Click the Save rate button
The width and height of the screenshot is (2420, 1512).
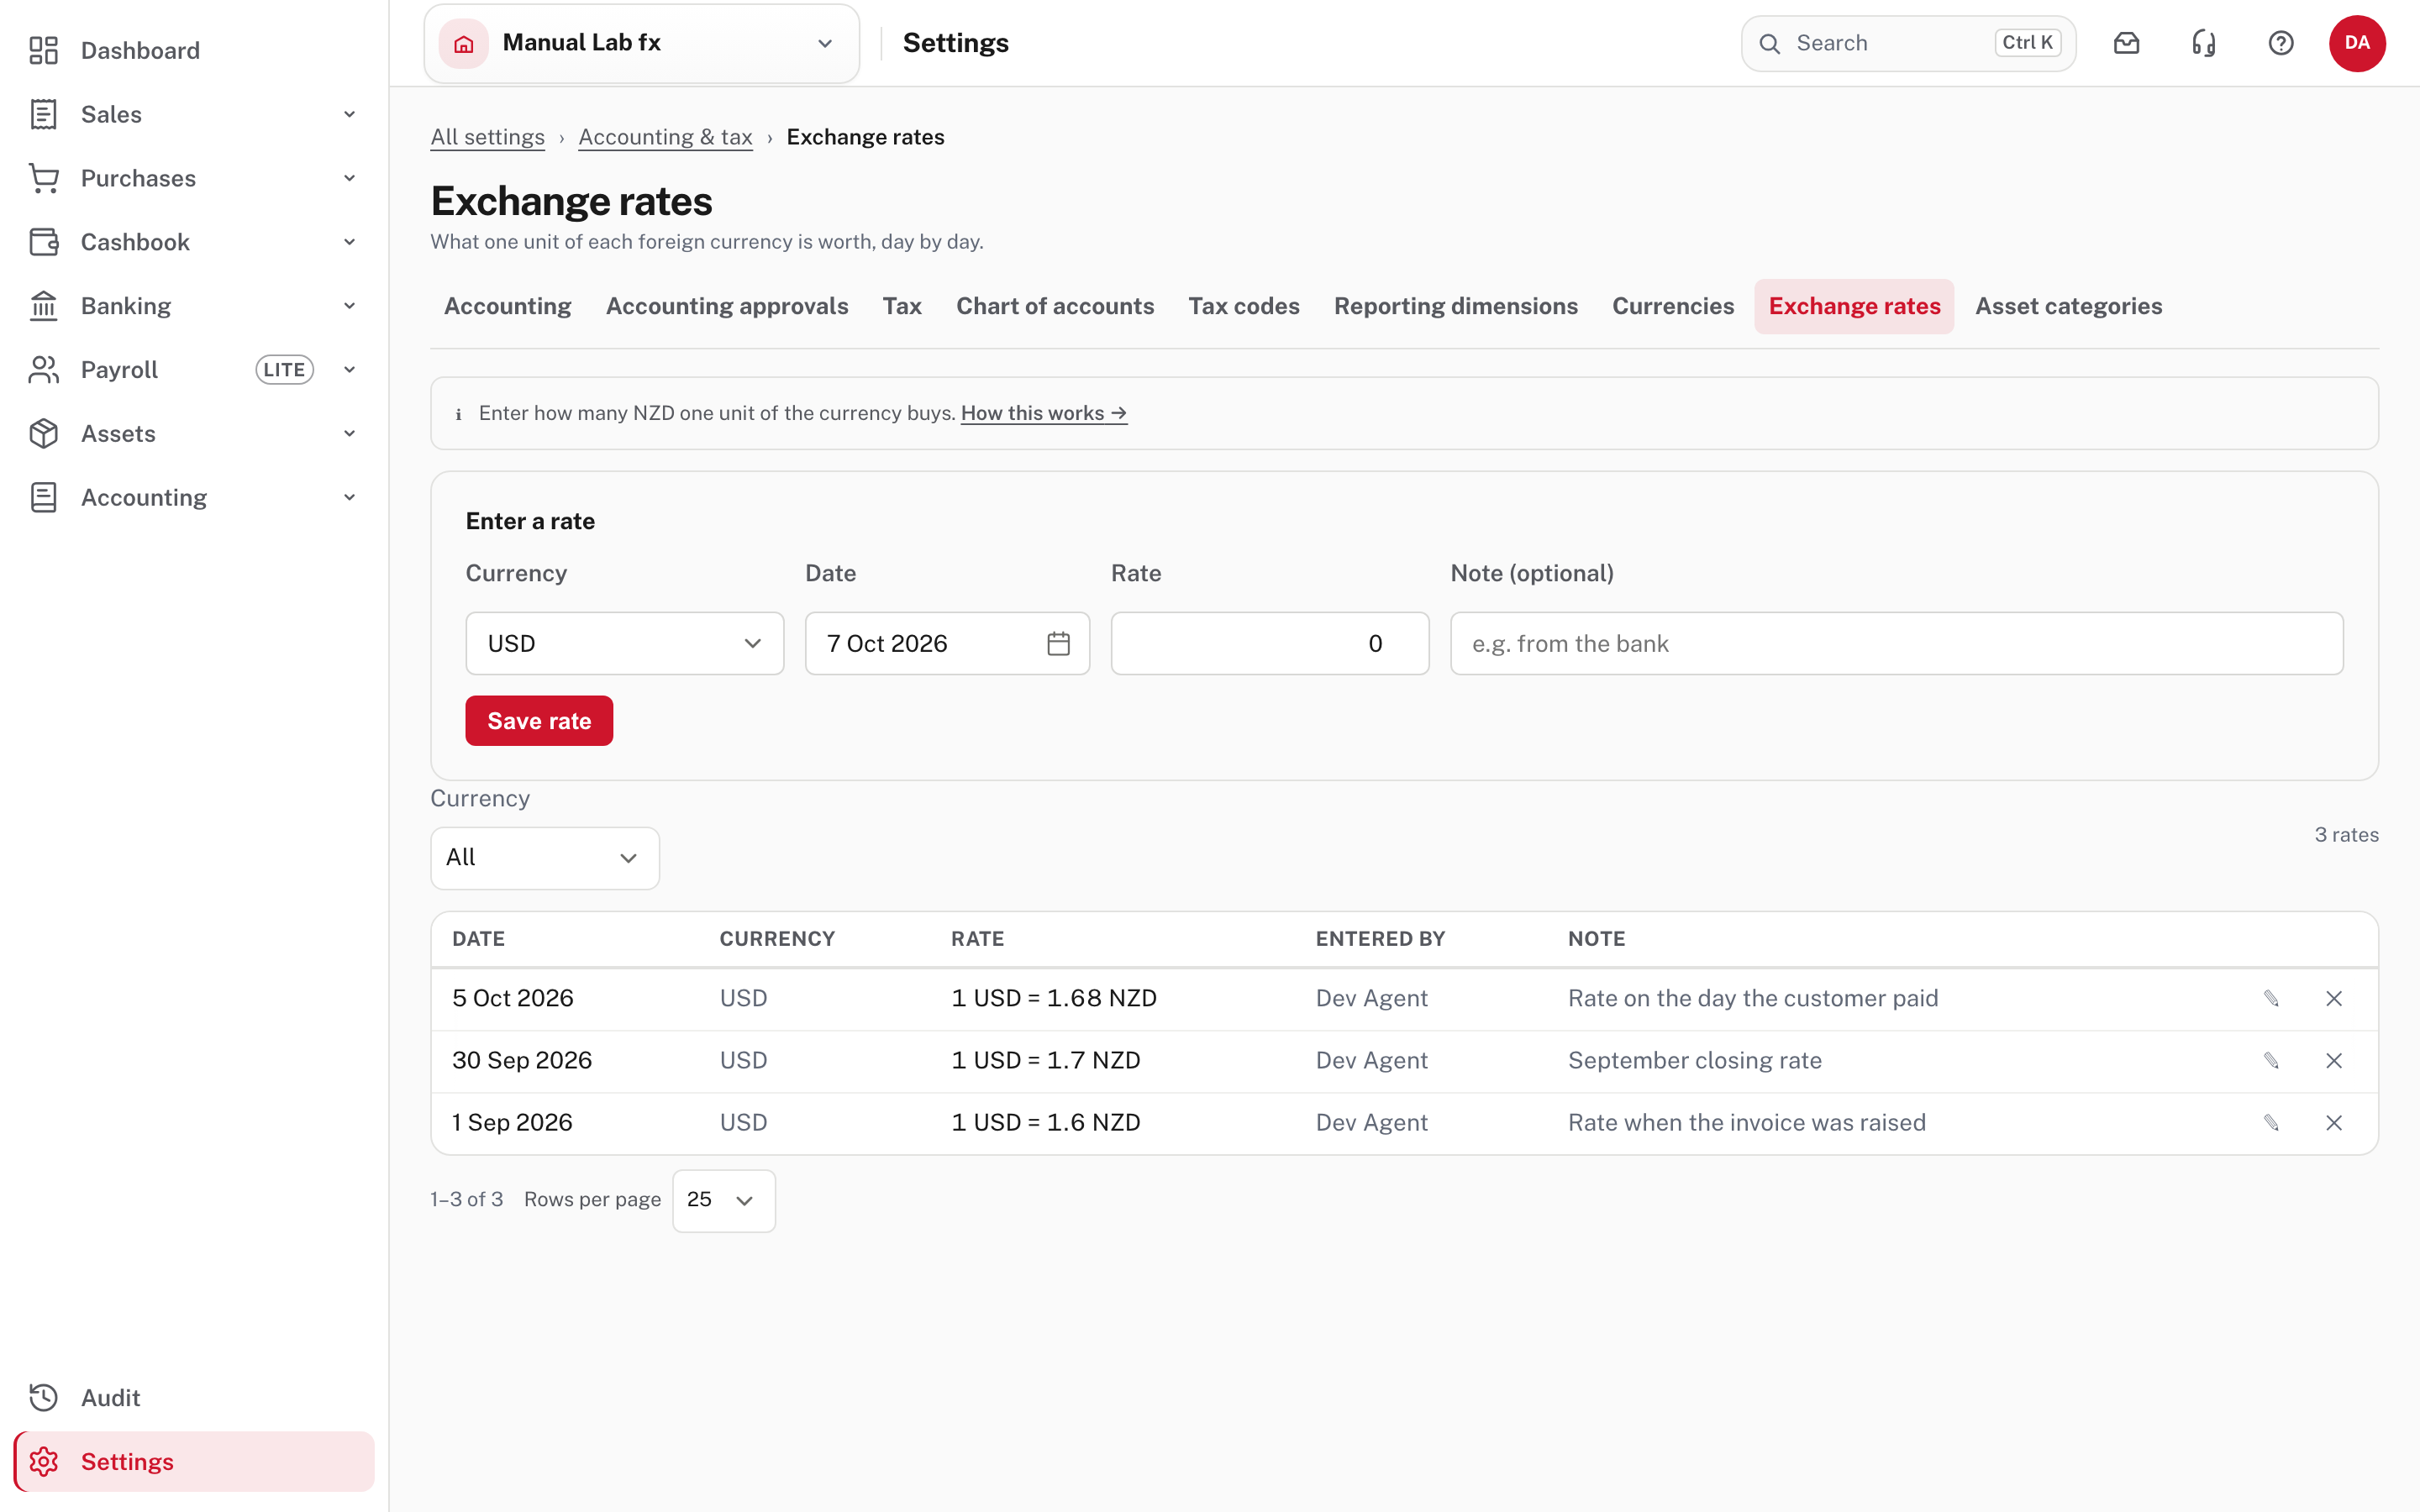(538, 720)
